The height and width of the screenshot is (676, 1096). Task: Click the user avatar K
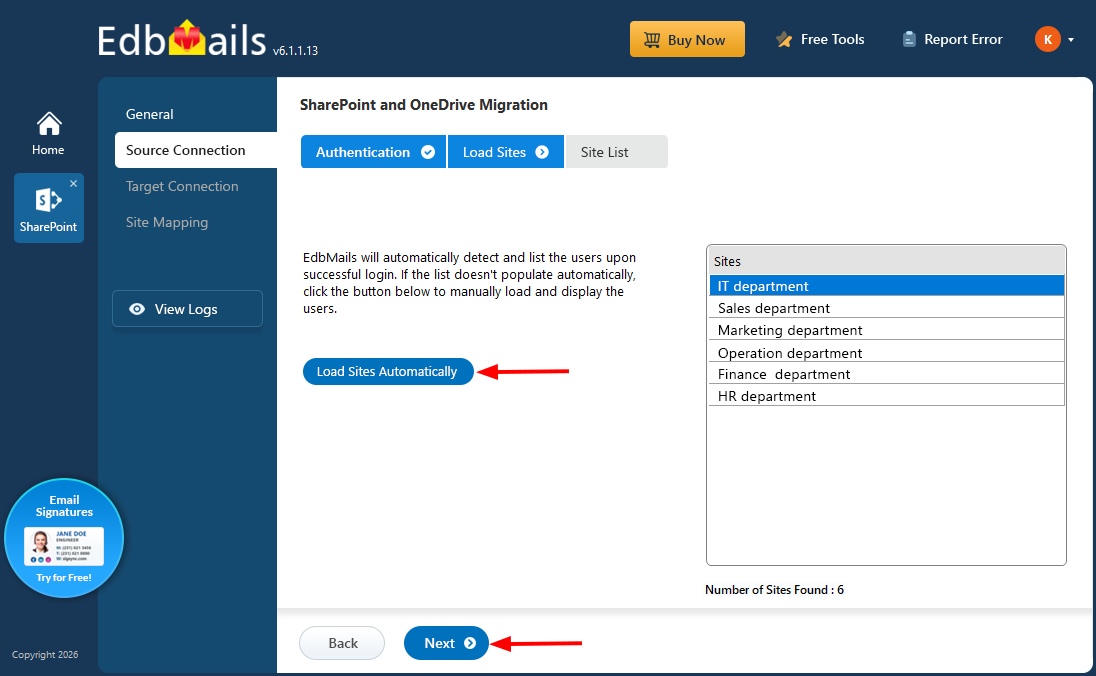click(1048, 39)
